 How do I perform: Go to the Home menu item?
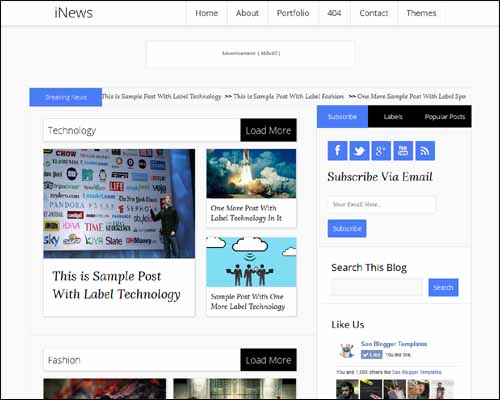pyautogui.click(x=207, y=13)
